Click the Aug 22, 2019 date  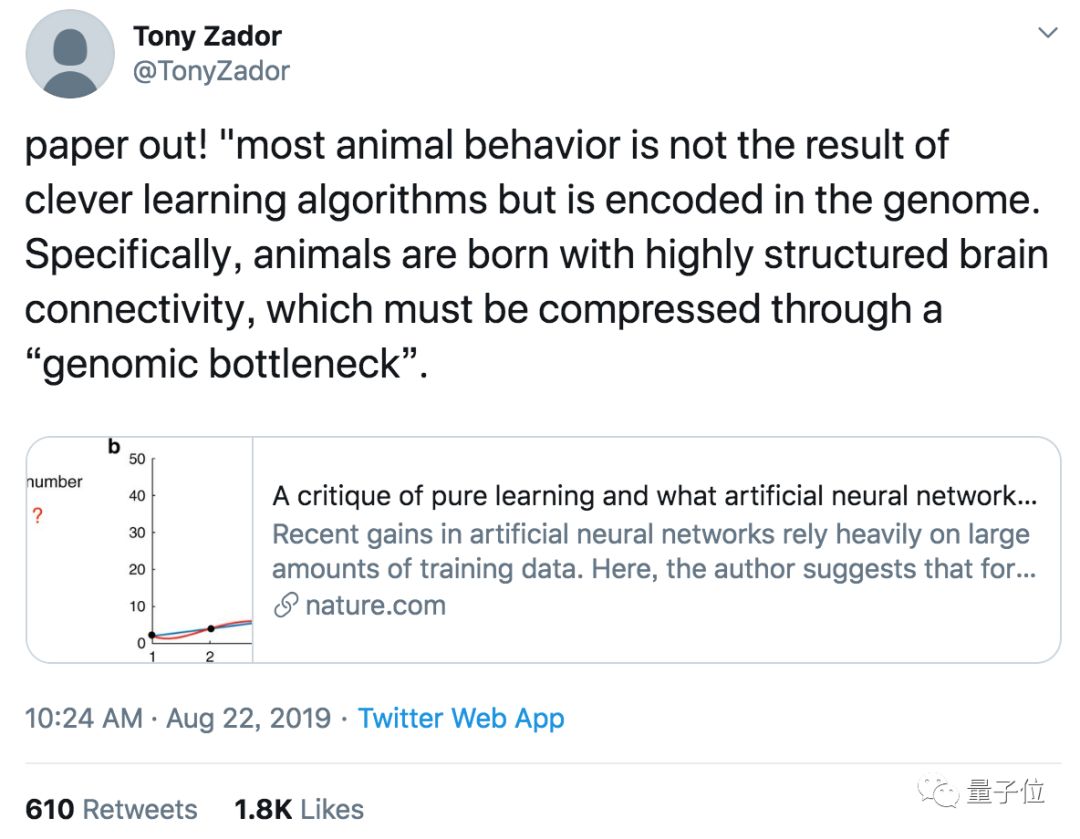(x=248, y=718)
